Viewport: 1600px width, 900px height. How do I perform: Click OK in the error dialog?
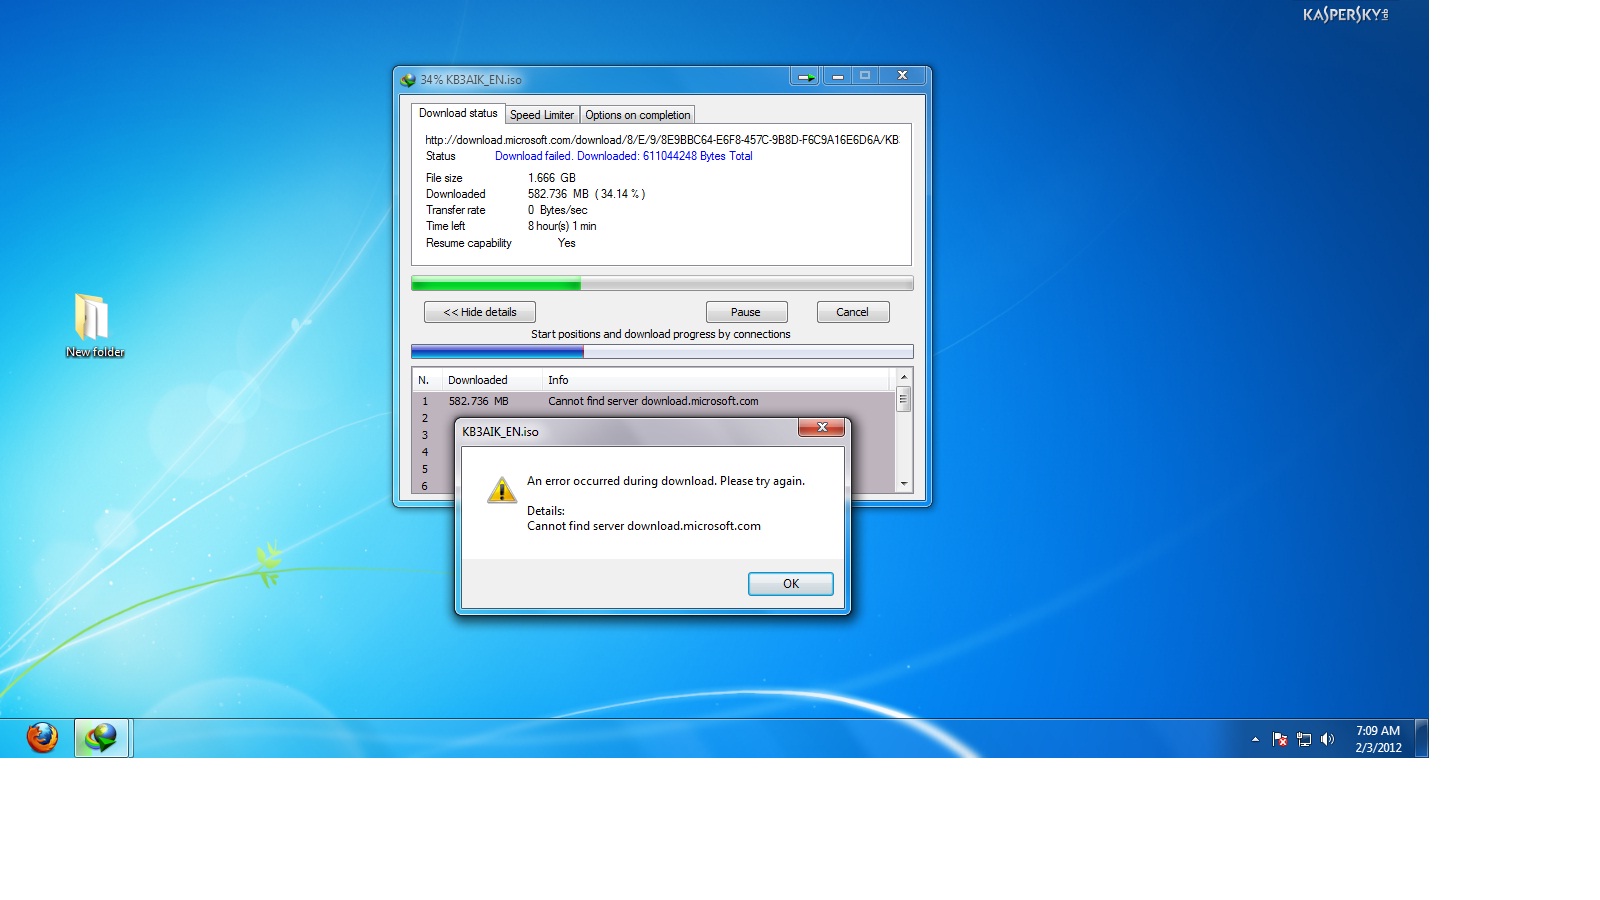pyautogui.click(x=790, y=584)
